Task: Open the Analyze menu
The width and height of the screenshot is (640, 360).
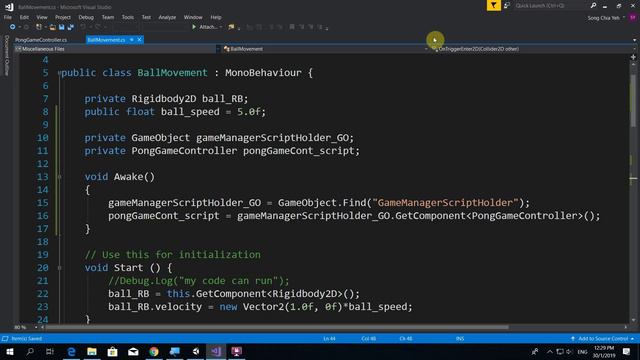Action: pos(167,17)
